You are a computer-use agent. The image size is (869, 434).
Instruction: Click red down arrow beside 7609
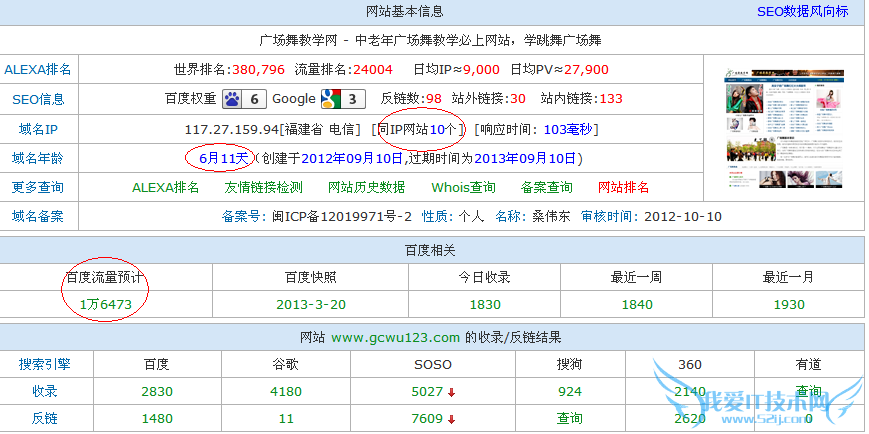pos(451,420)
